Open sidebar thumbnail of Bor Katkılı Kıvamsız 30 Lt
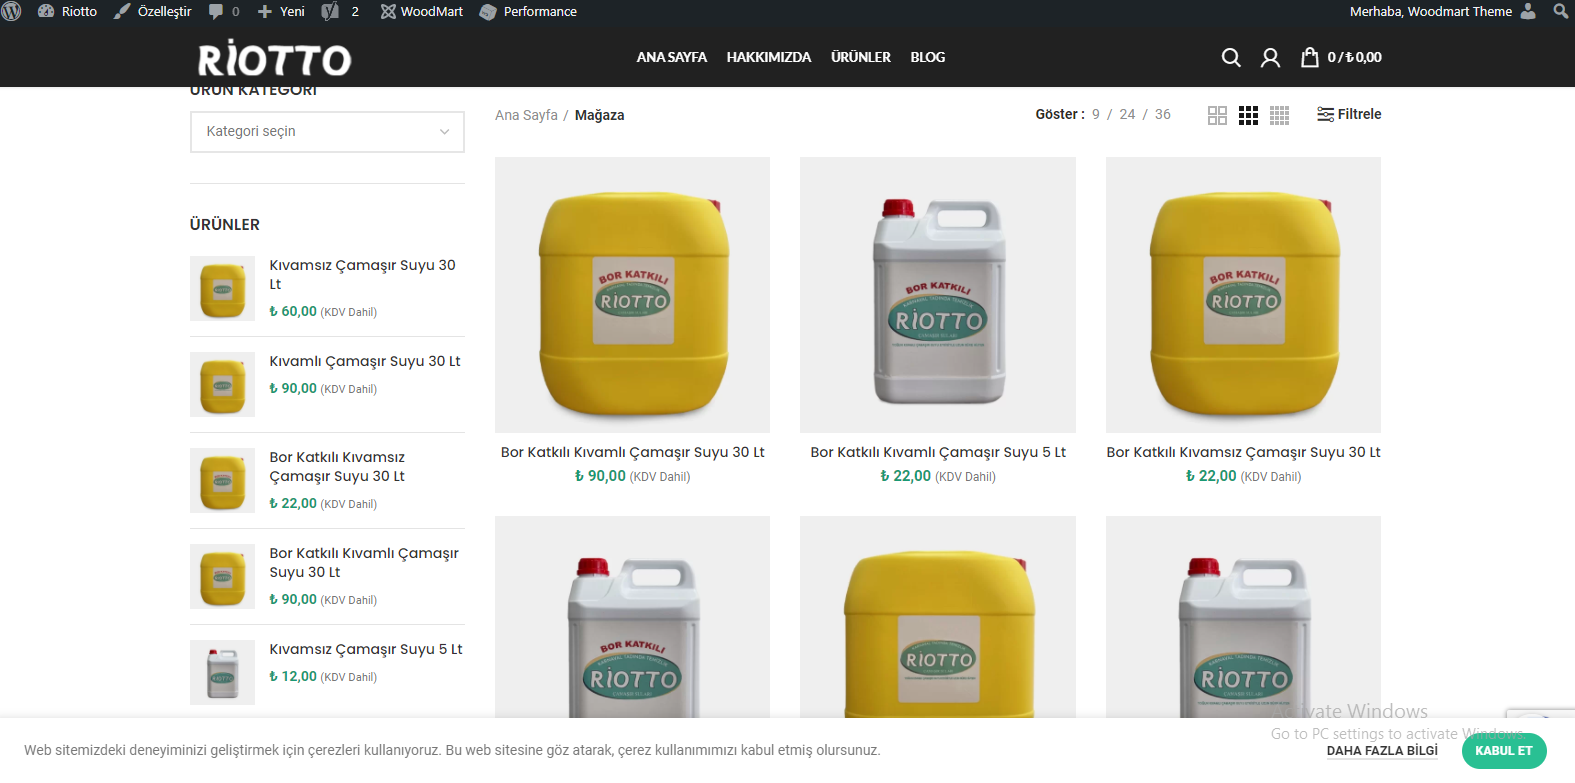Image resolution: width=1575 pixels, height=783 pixels. point(222,480)
